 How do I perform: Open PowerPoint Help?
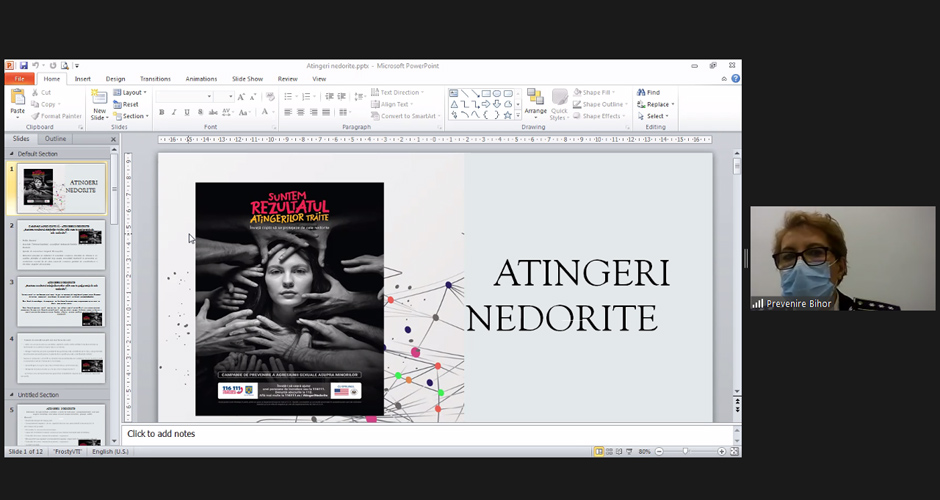coord(736,79)
